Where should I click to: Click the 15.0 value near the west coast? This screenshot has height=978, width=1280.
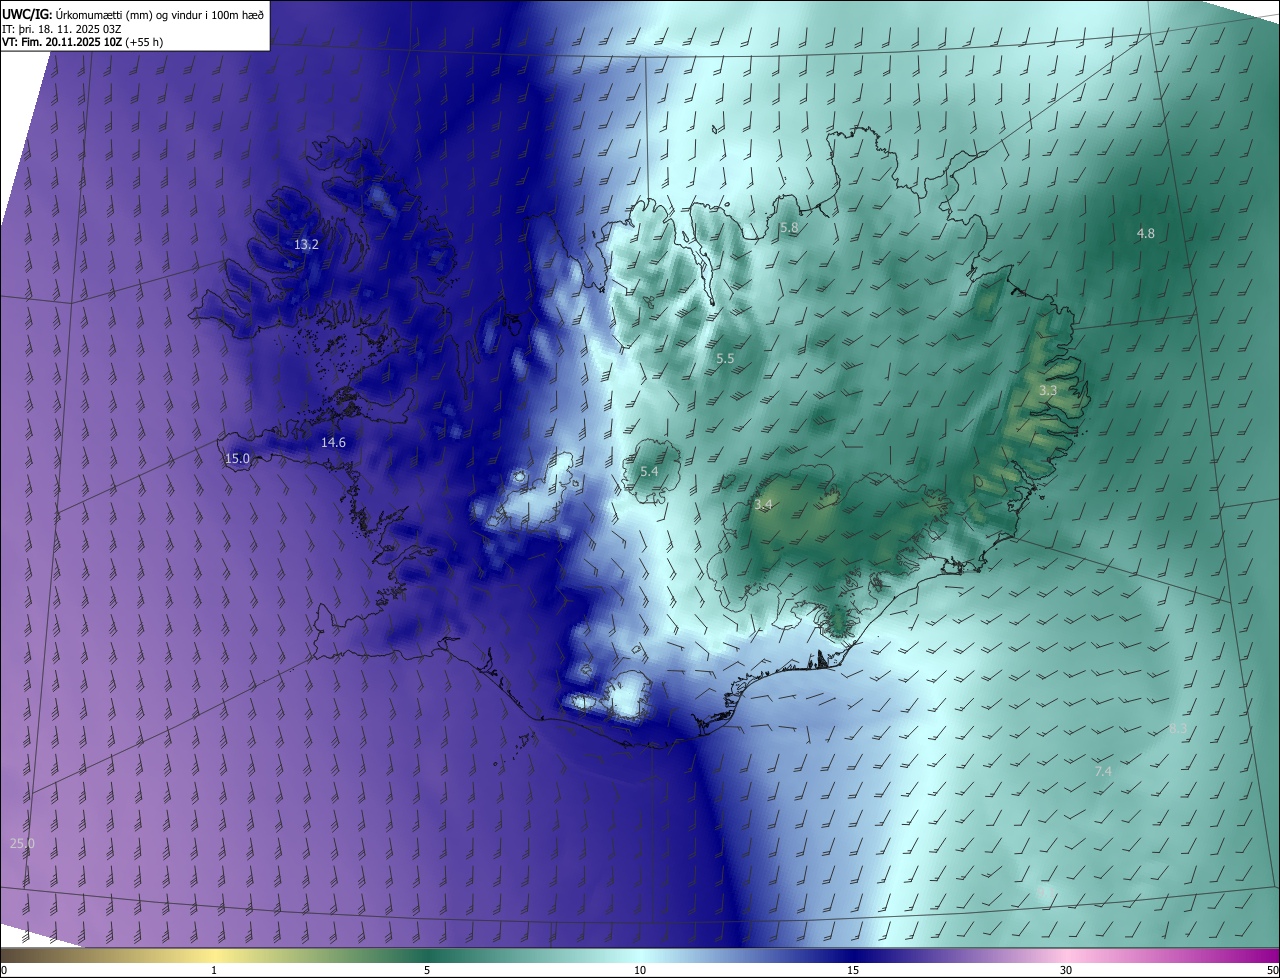point(237,459)
